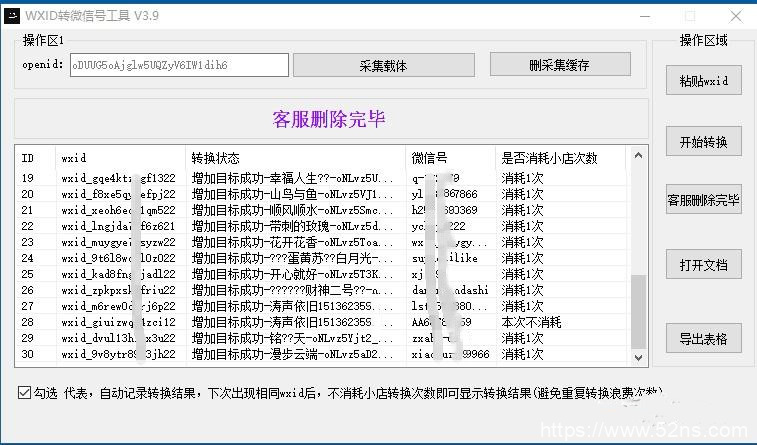Click status cell 增加目标成功-山鸟与鱼
The width and height of the screenshot is (757, 445).
coord(293,194)
